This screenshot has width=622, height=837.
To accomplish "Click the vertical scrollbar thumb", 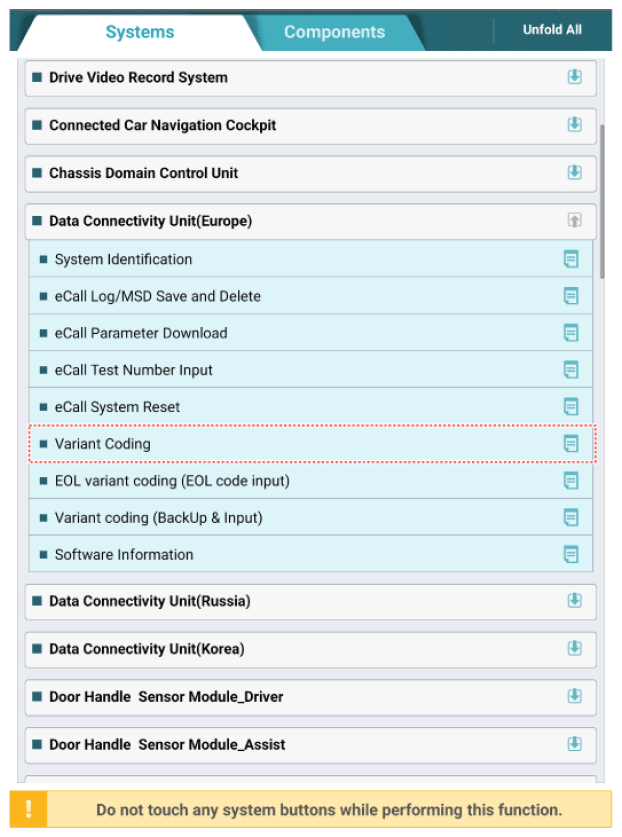I will pyautogui.click(x=602, y=202).
